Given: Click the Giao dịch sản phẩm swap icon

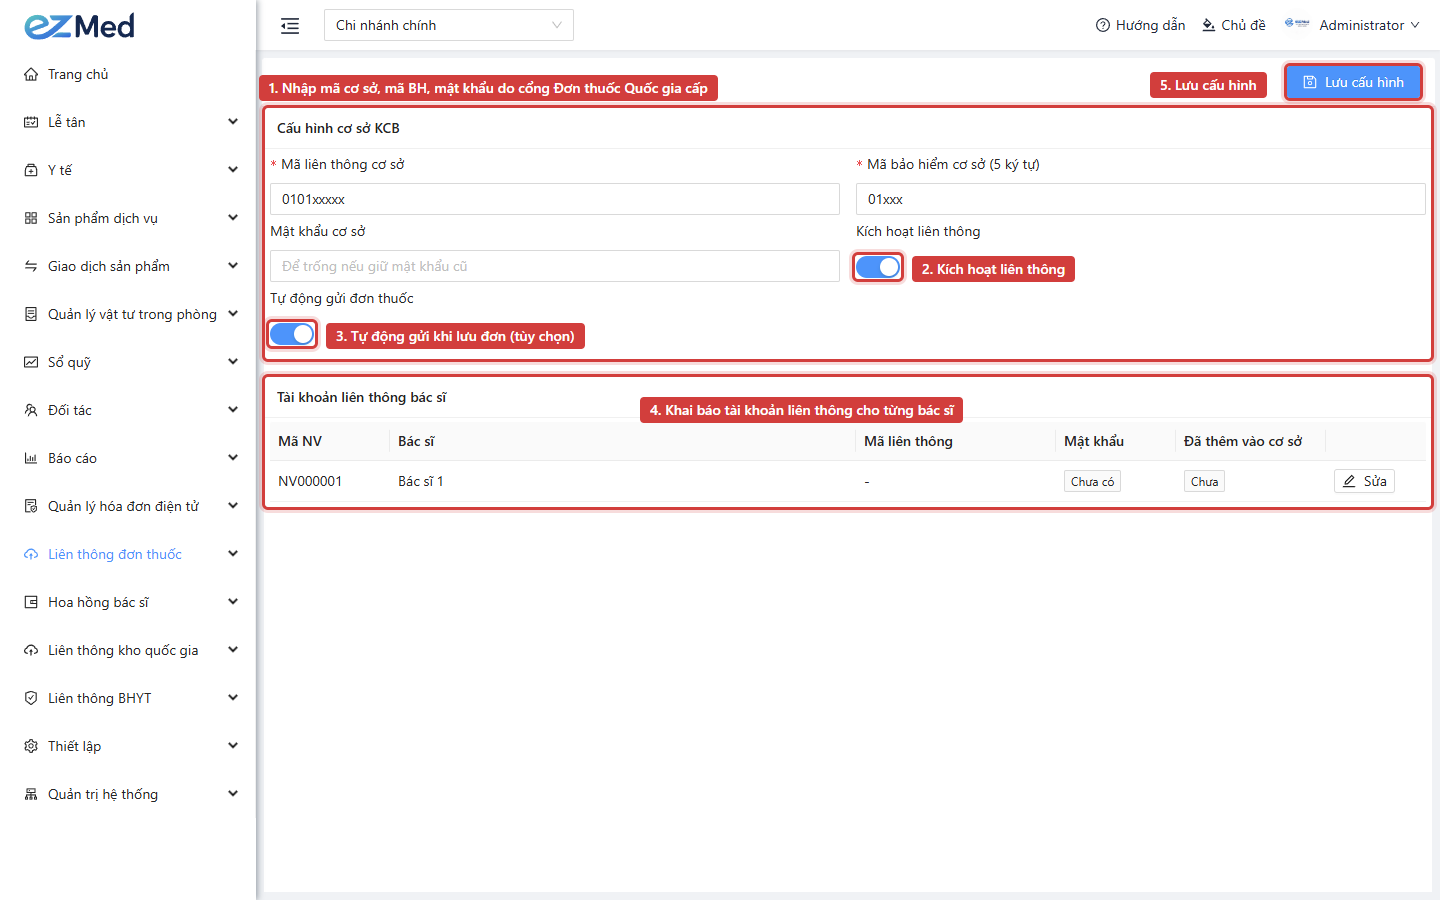Looking at the screenshot, I should point(31,266).
